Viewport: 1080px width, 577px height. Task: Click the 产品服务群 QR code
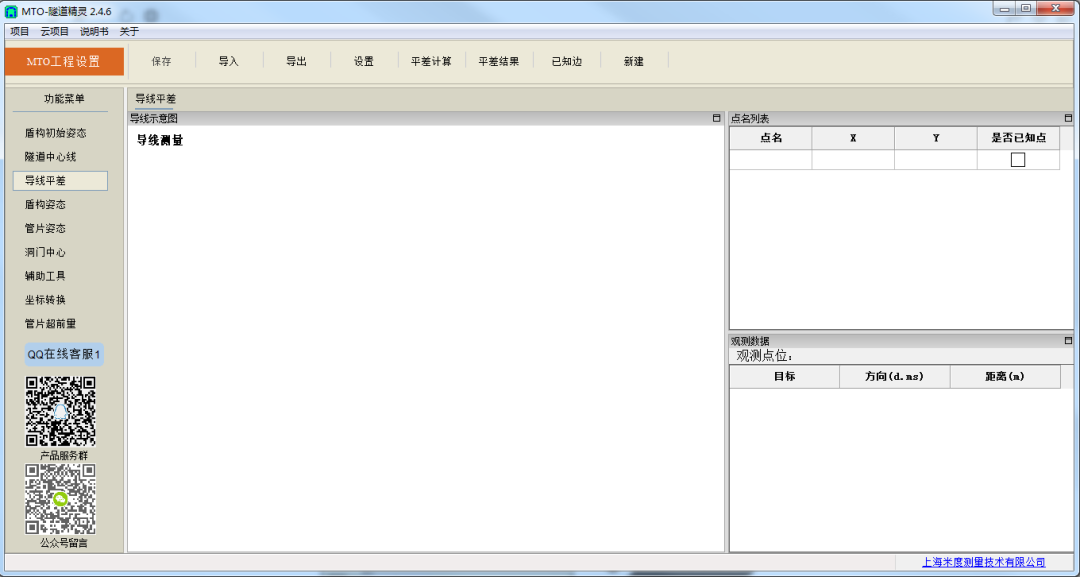pyautogui.click(x=61, y=411)
